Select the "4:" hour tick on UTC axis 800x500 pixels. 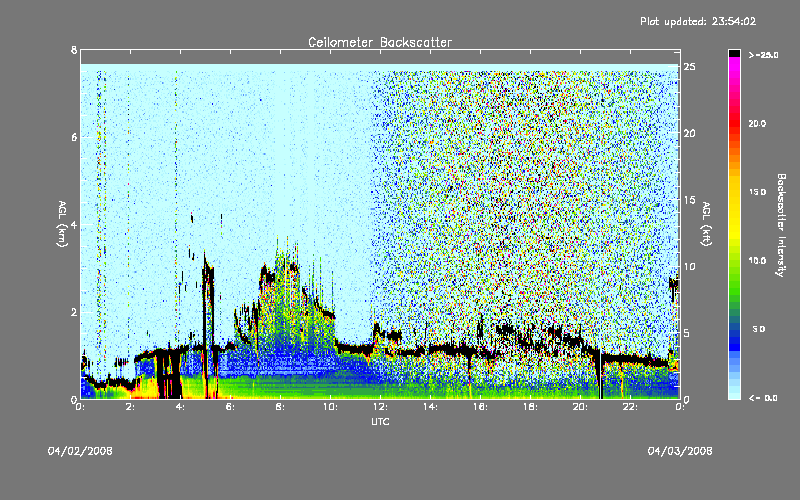click(x=180, y=407)
